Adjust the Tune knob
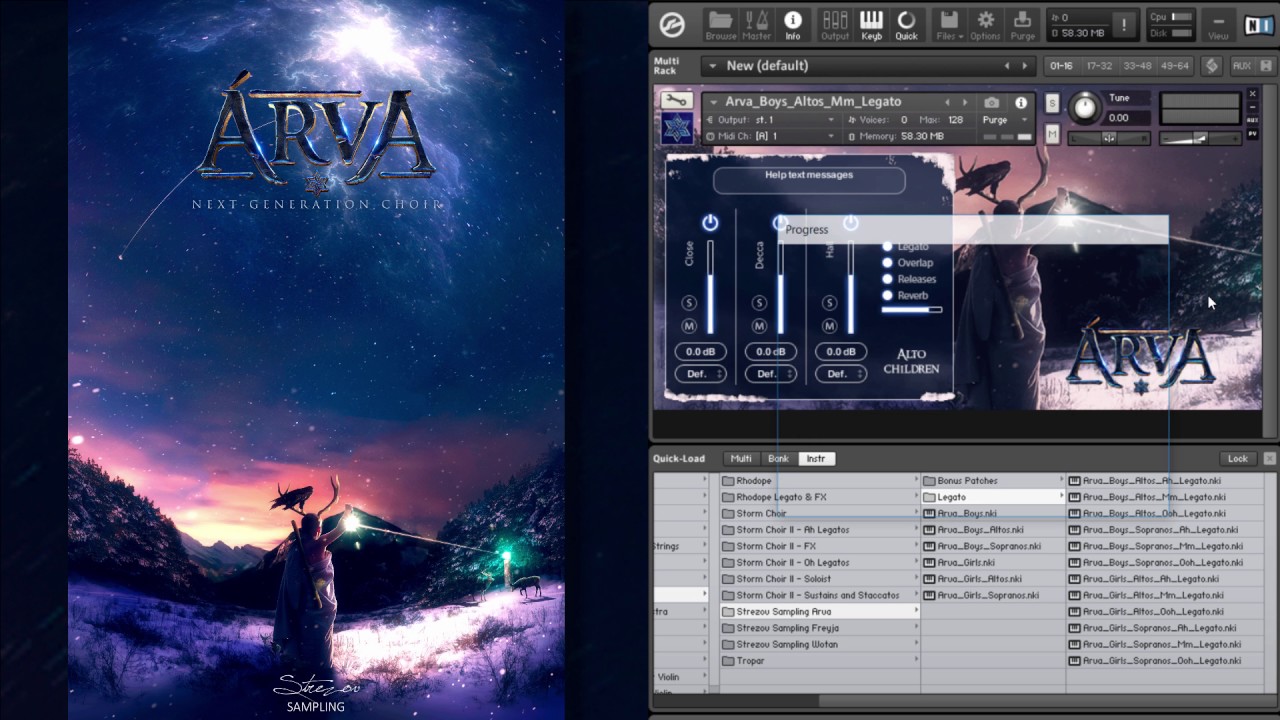The height and width of the screenshot is (720, 1280). coord(1083,107)
